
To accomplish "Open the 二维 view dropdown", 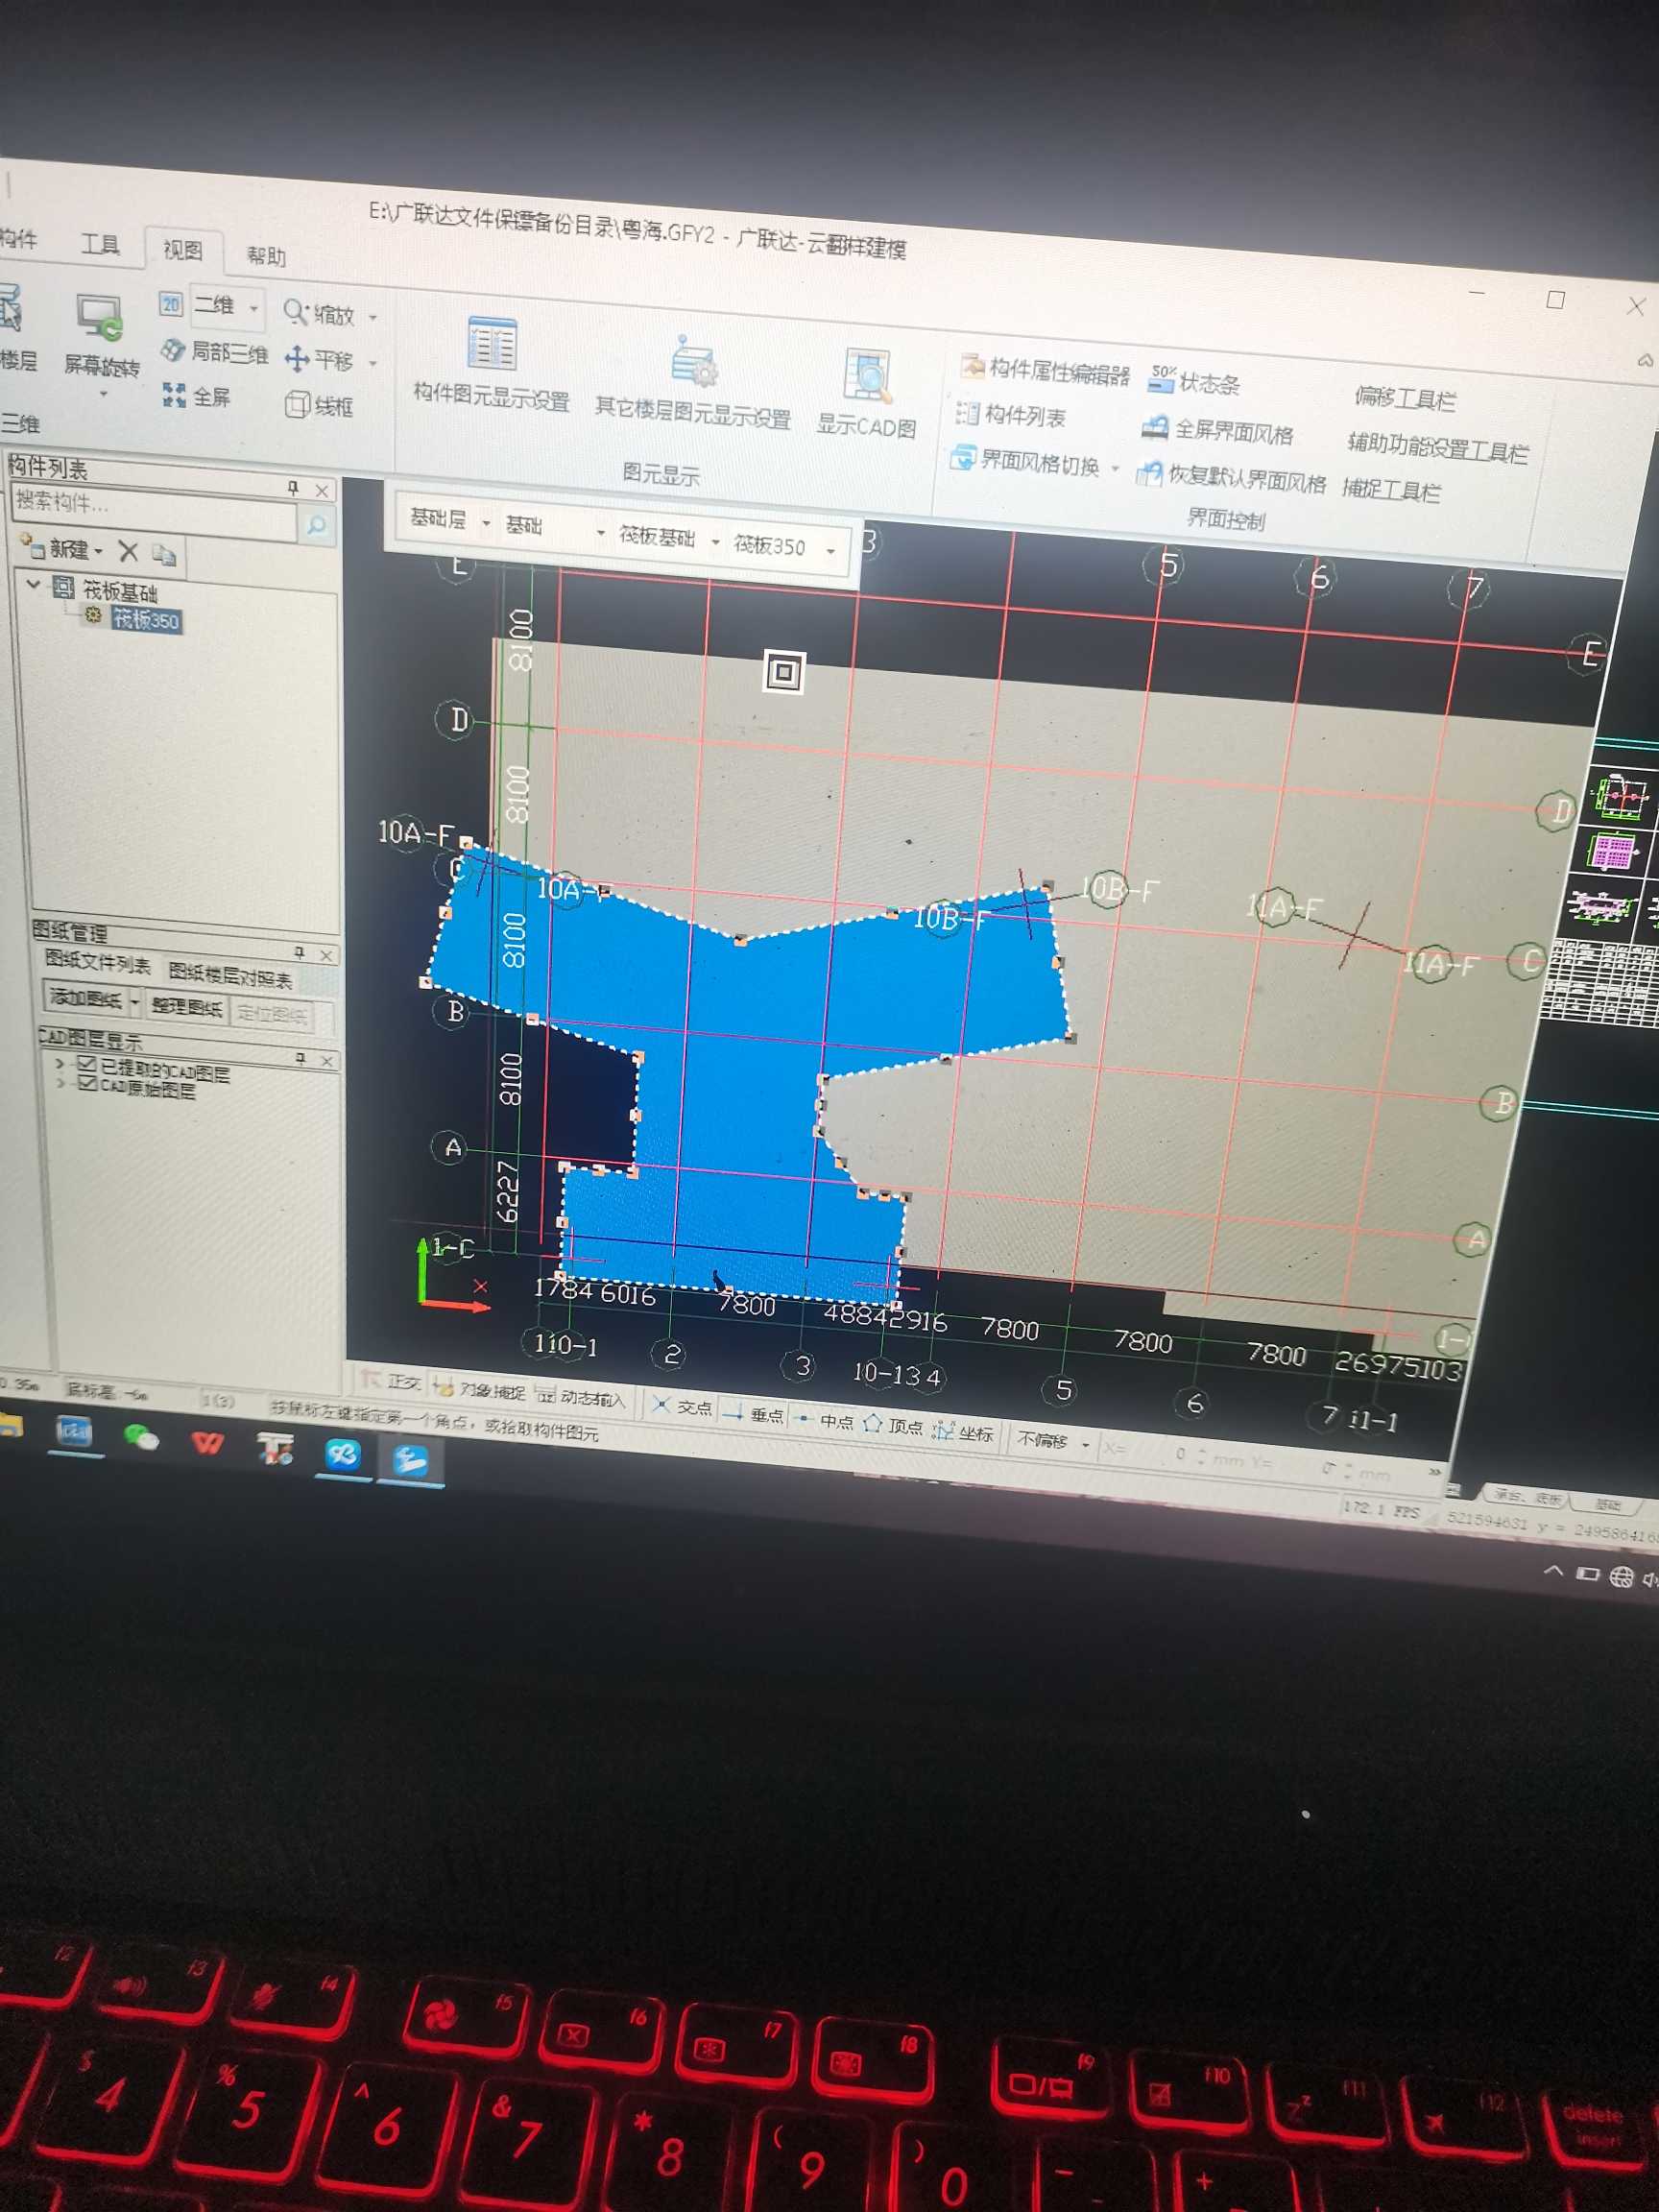I will [x=254, y=308].
